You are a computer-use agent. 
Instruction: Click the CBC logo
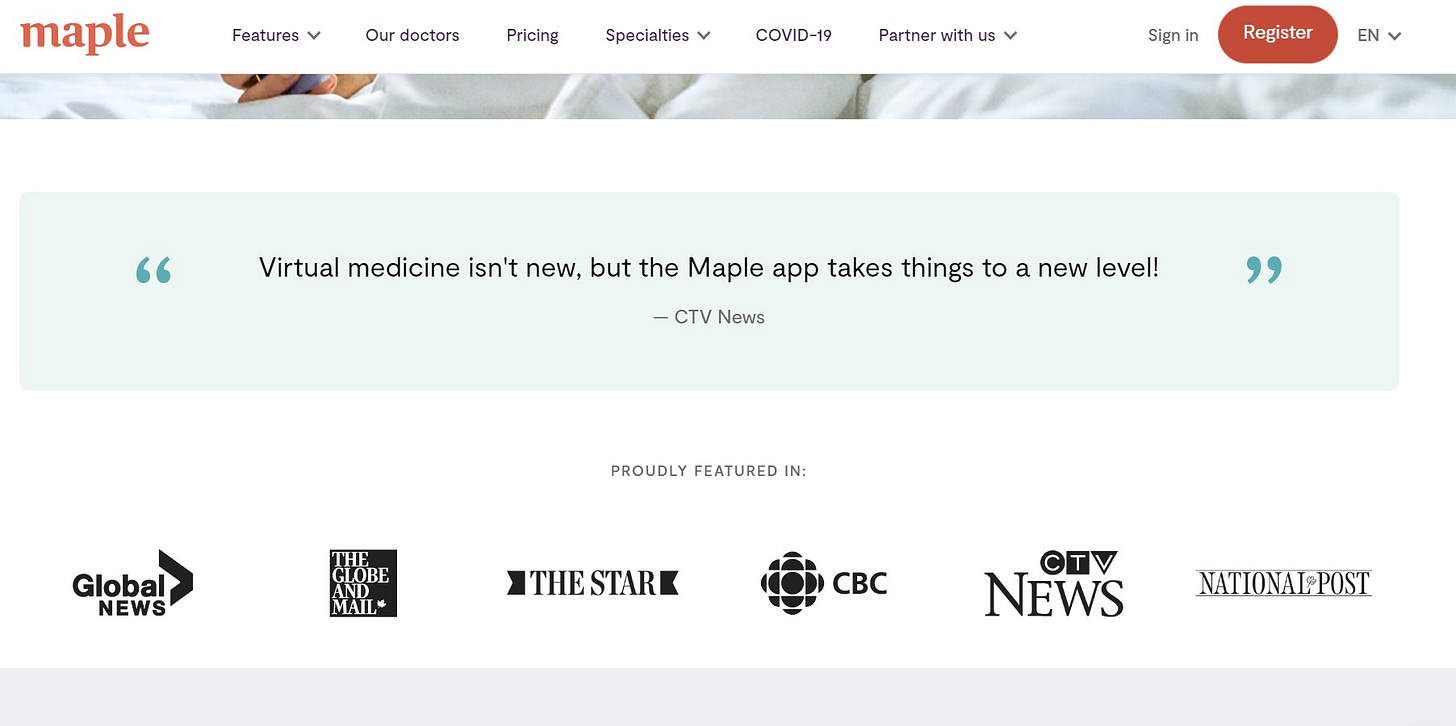click(824, 583)
